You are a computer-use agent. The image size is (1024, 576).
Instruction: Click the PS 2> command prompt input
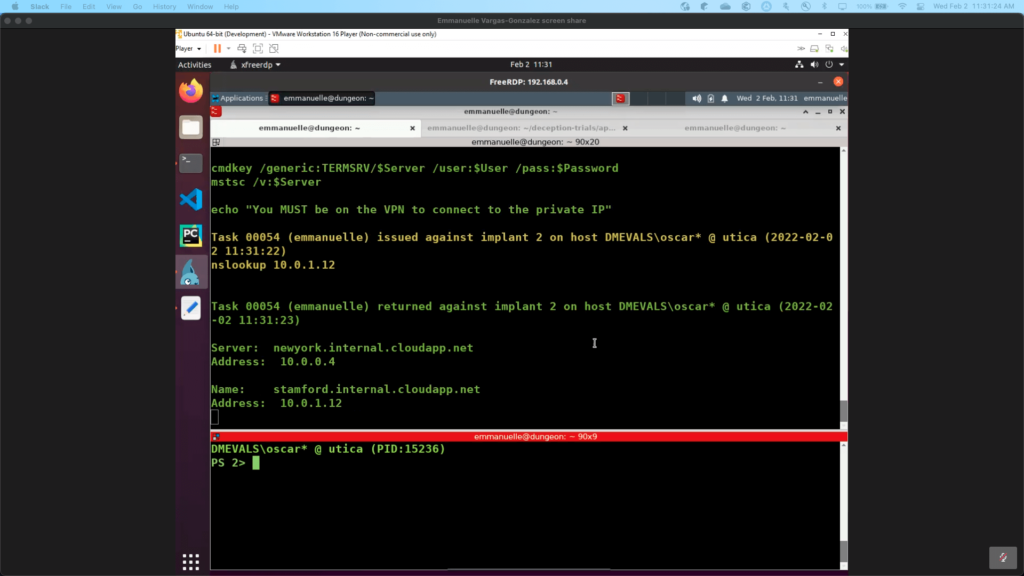pyautogui.click(x=400, y=463)
